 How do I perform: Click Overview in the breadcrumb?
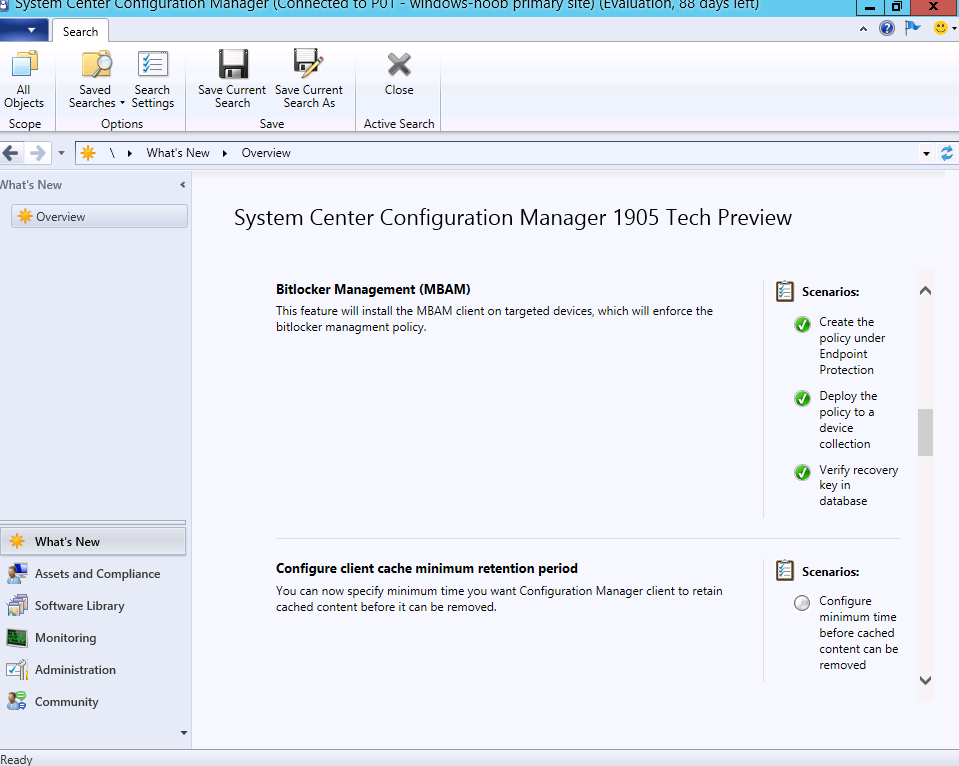pyautogui.click(x=266, y=153)
